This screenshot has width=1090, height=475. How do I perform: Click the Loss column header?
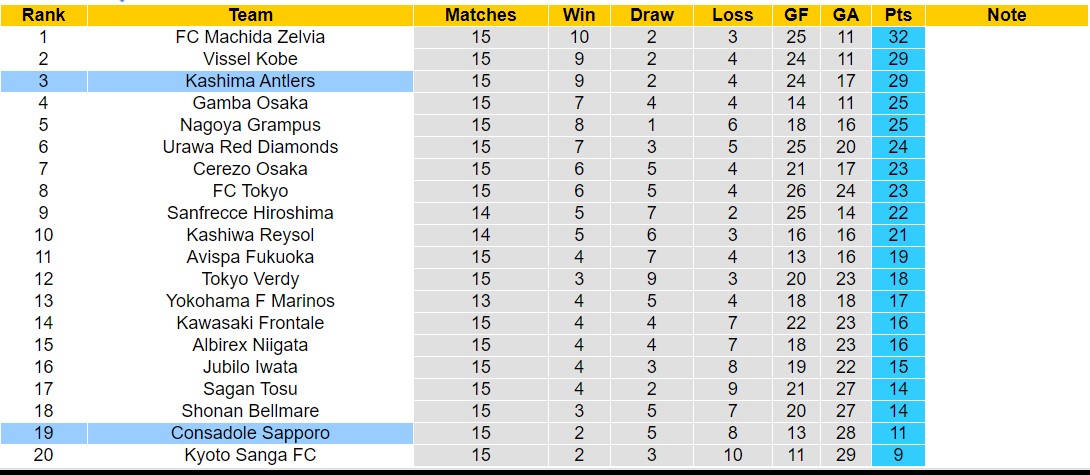(732, 15)
